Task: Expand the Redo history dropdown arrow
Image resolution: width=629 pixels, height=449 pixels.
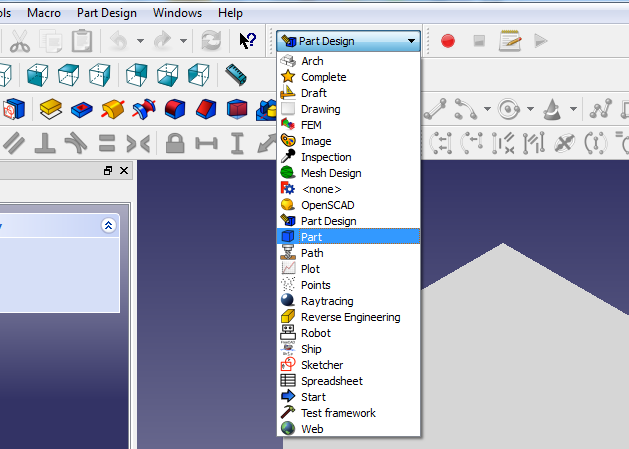Action: [x=183, y=41]
